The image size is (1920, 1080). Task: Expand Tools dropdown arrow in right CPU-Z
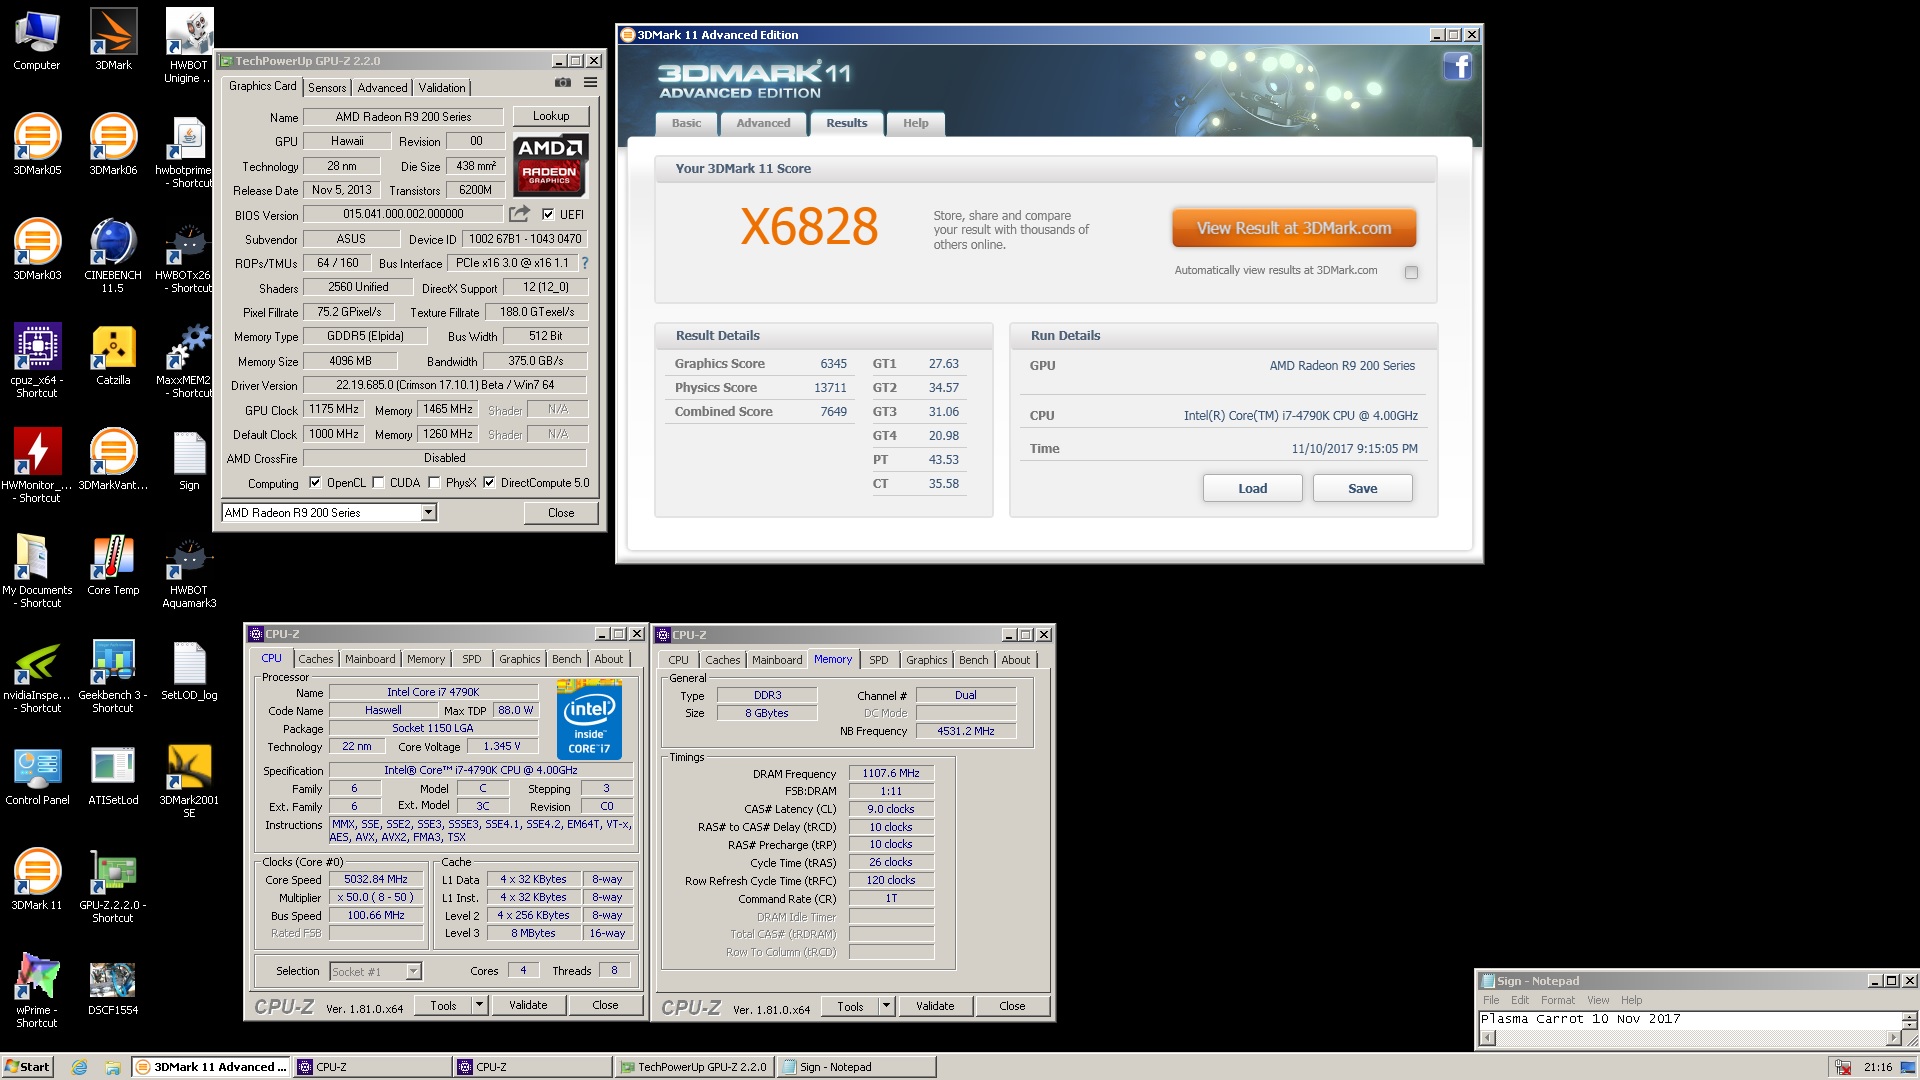886,1006
